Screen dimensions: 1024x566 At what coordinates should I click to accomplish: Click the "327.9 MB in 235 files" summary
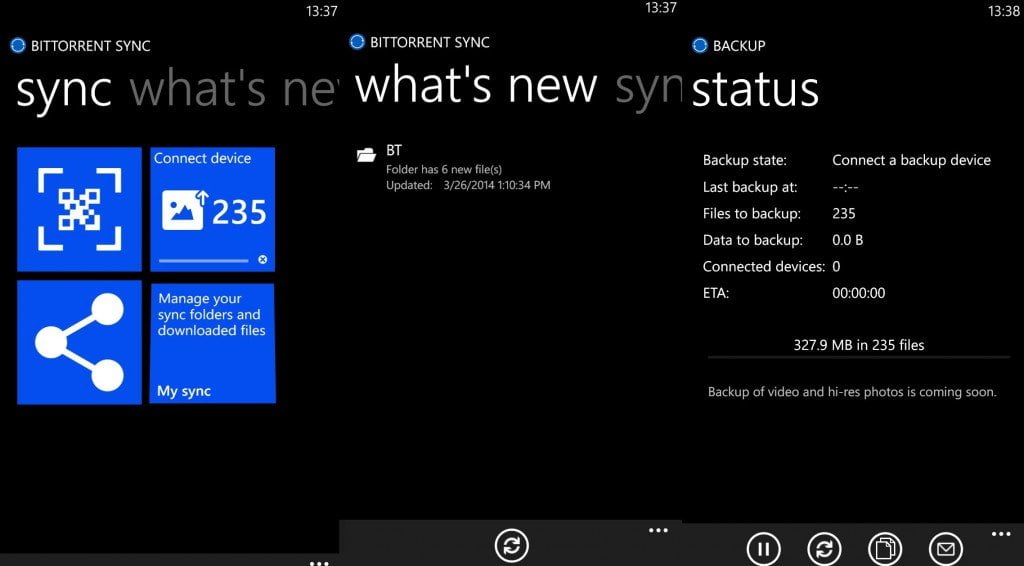tap(859, 345)
